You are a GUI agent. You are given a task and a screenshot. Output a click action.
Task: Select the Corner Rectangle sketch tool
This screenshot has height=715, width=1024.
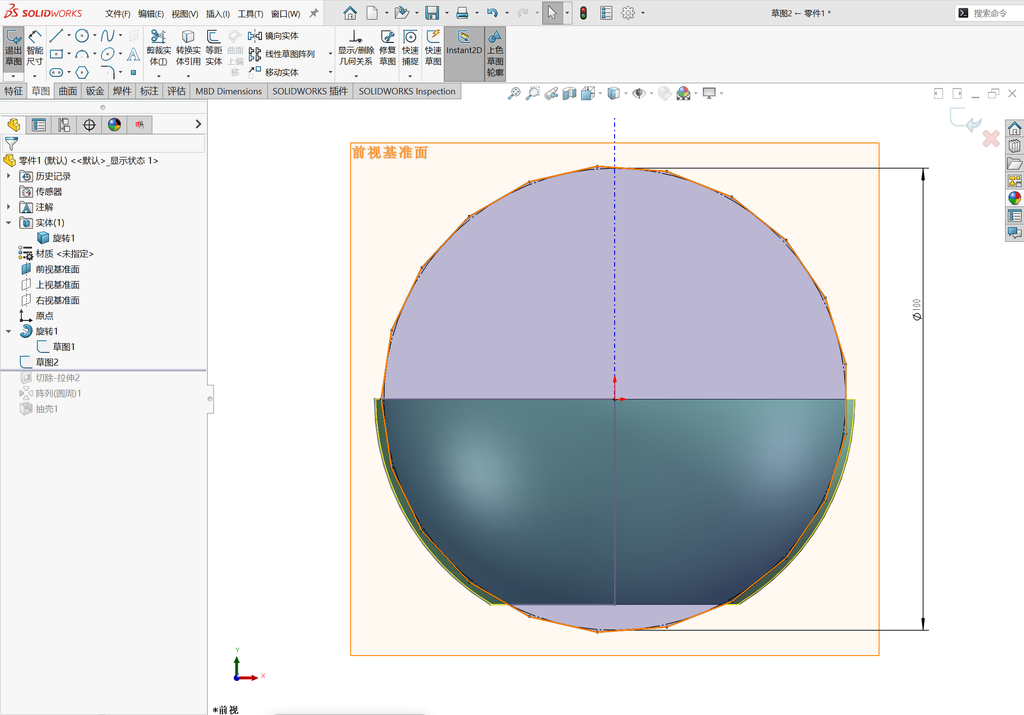pyautogui.click(x=56, y=54)
